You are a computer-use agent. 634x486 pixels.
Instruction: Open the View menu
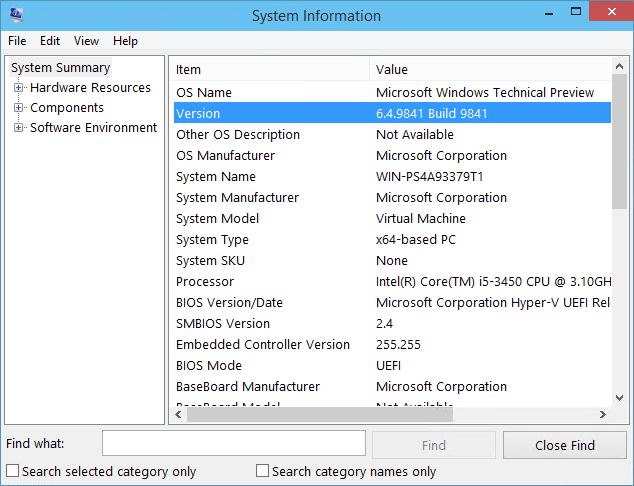tap(86, 41)
